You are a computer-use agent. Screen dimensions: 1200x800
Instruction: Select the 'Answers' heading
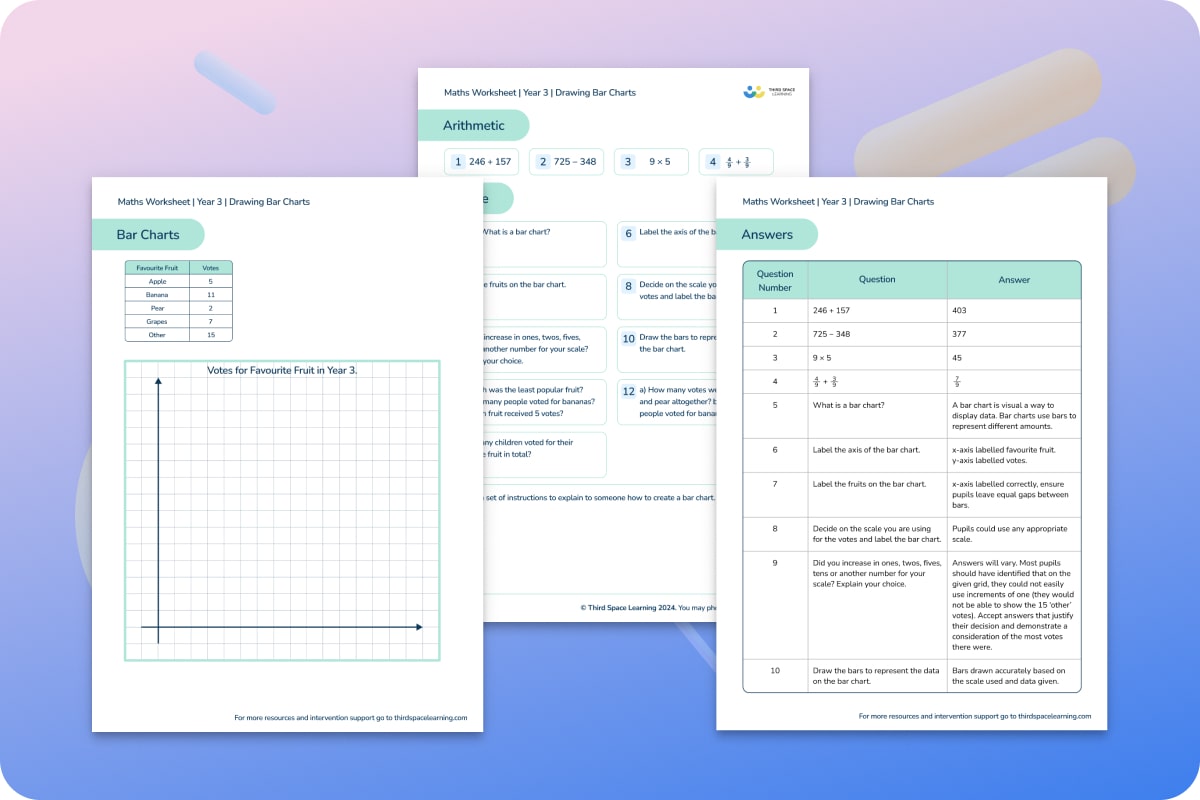pos(767,235)
